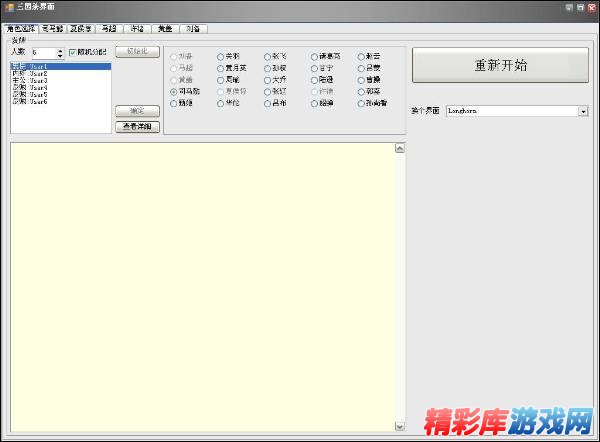Click the app icon in title bar
This screenshot has width=600, height=442.
[x=7, y=7]
